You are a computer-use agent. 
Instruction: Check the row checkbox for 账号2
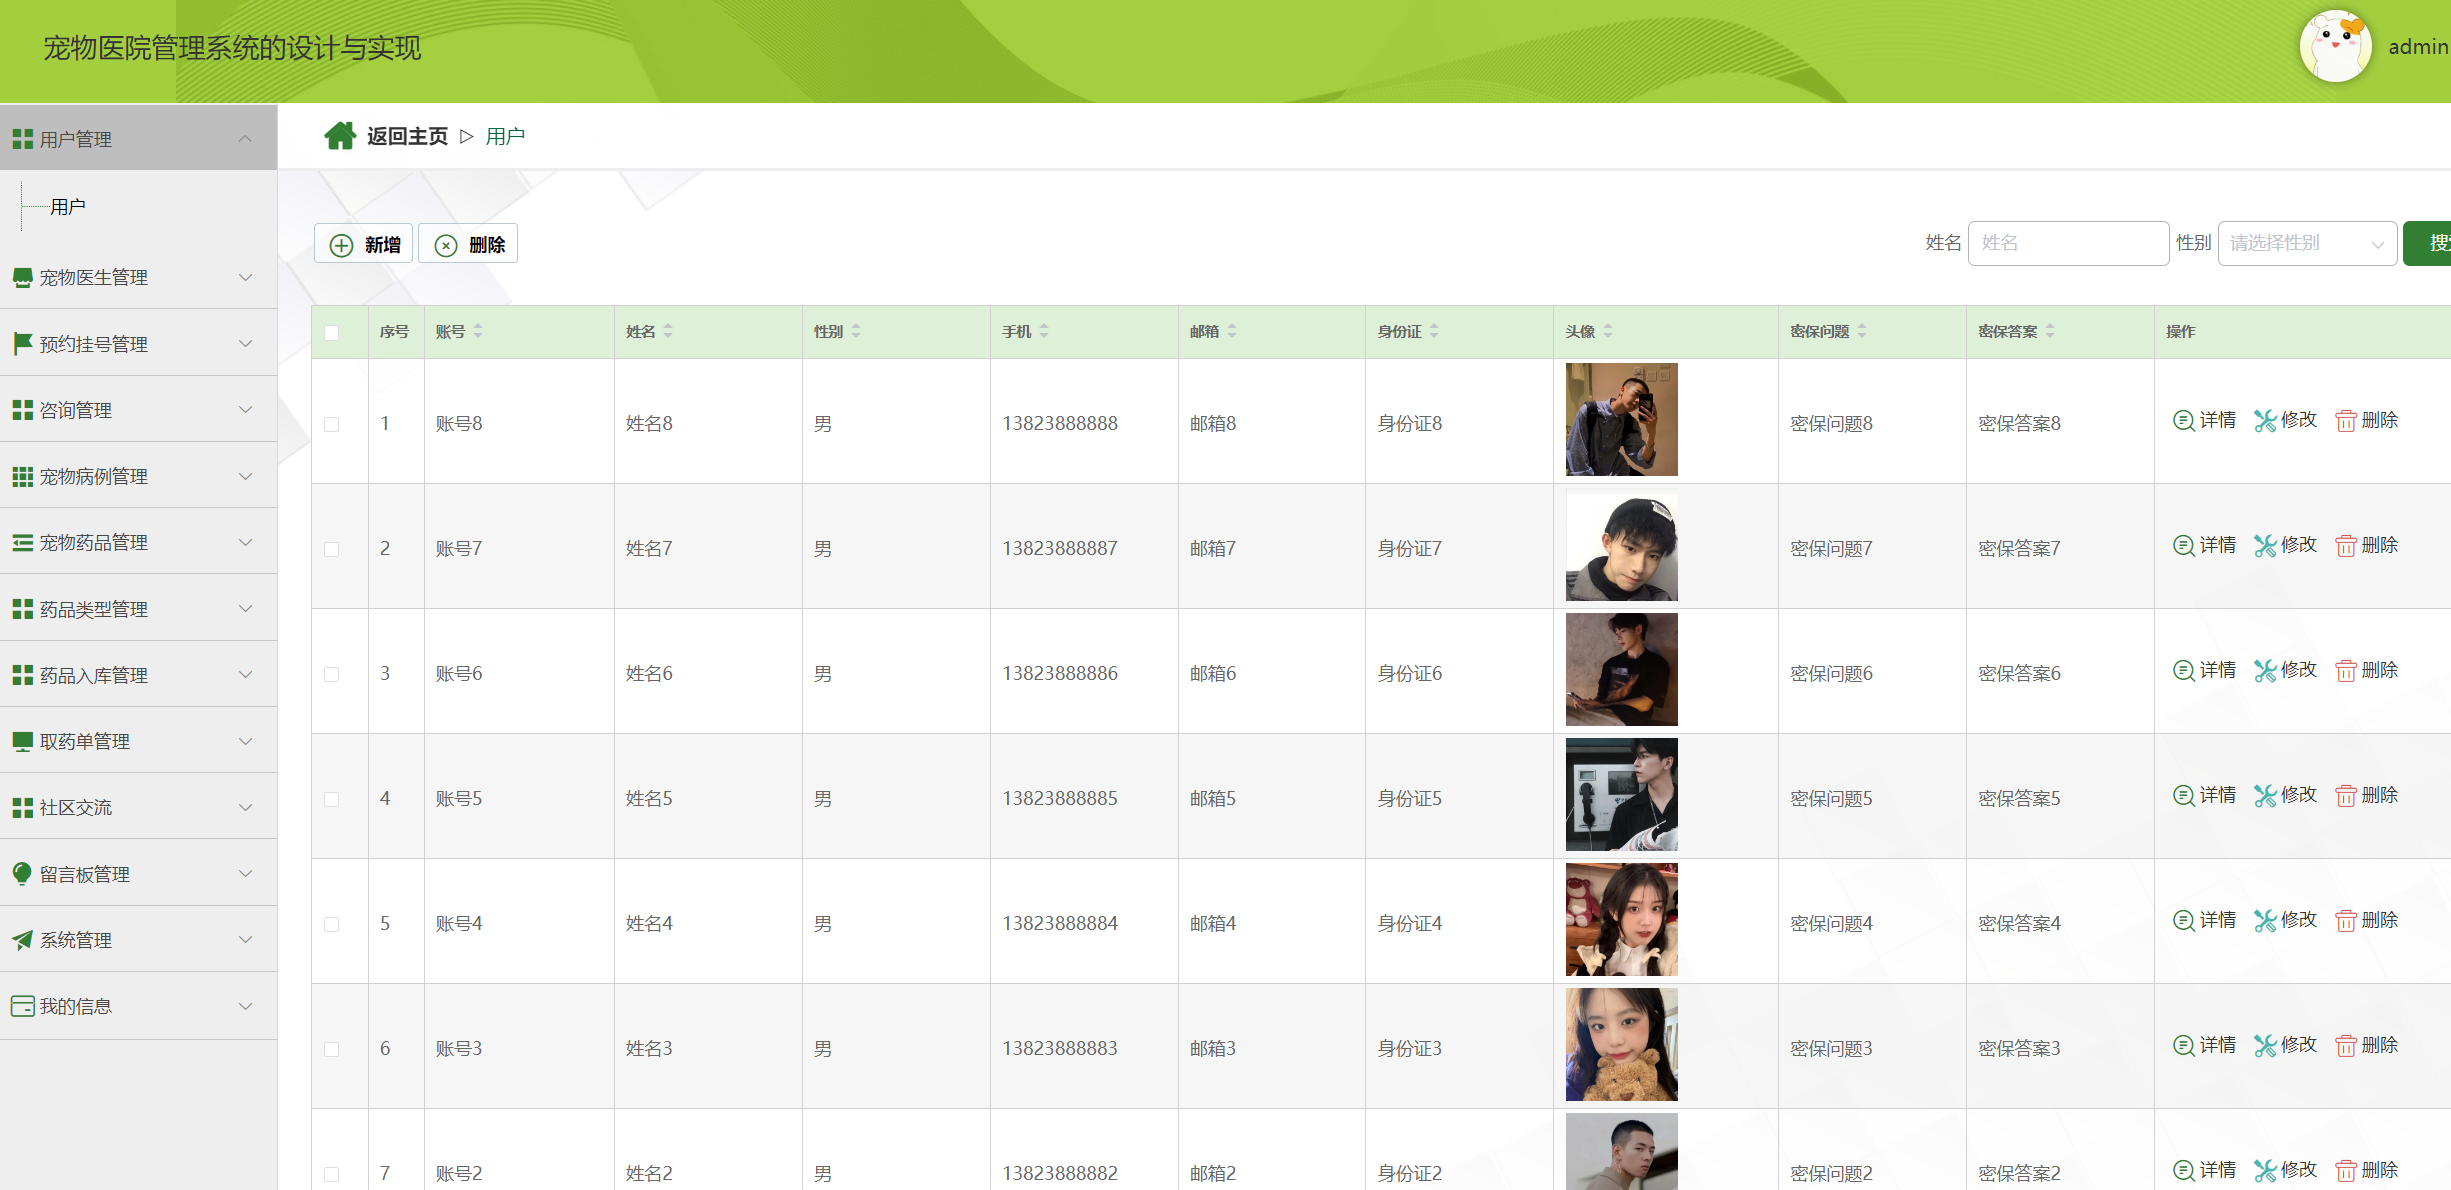coord(332,1174)
